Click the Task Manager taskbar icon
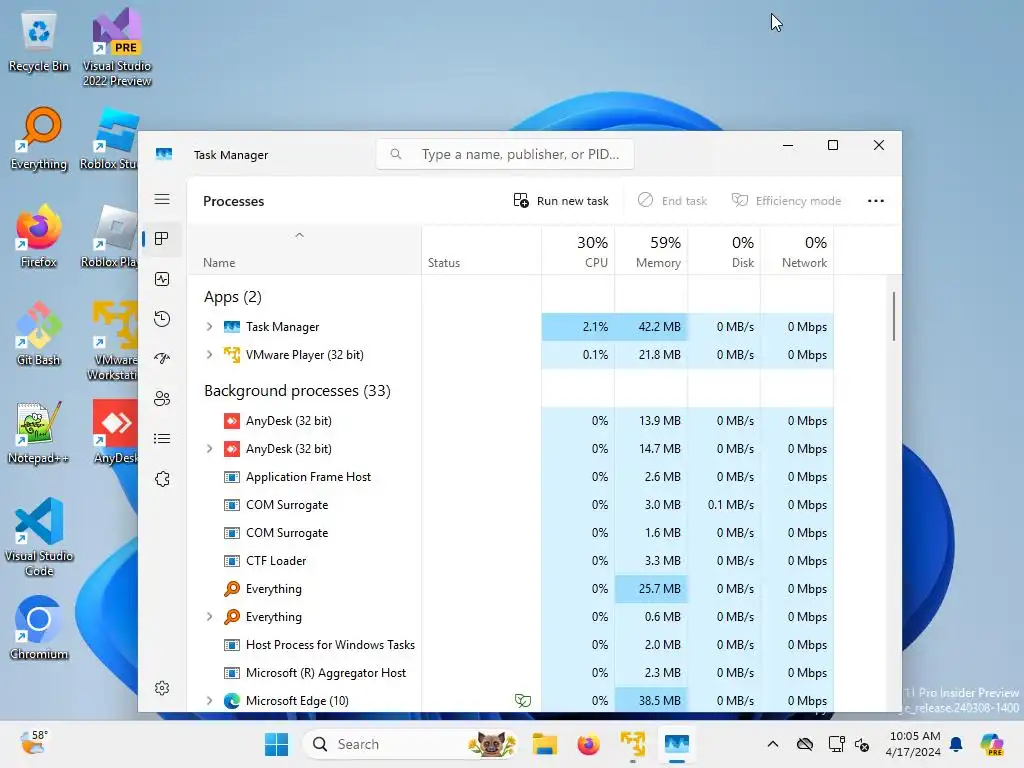 coord(677,744)
